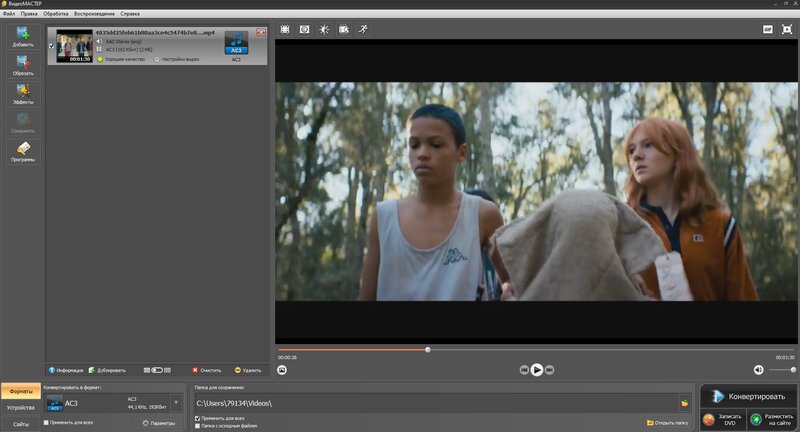Check Применить для всех under the format selector
This screenshot has height=432, width=800.
46,422
